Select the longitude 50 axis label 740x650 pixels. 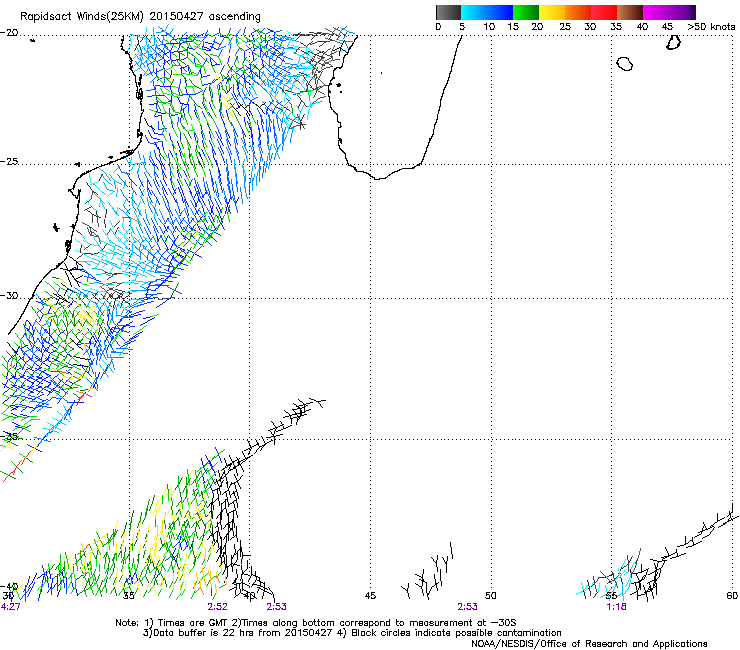pyautogui.click(x=491, y=596)
